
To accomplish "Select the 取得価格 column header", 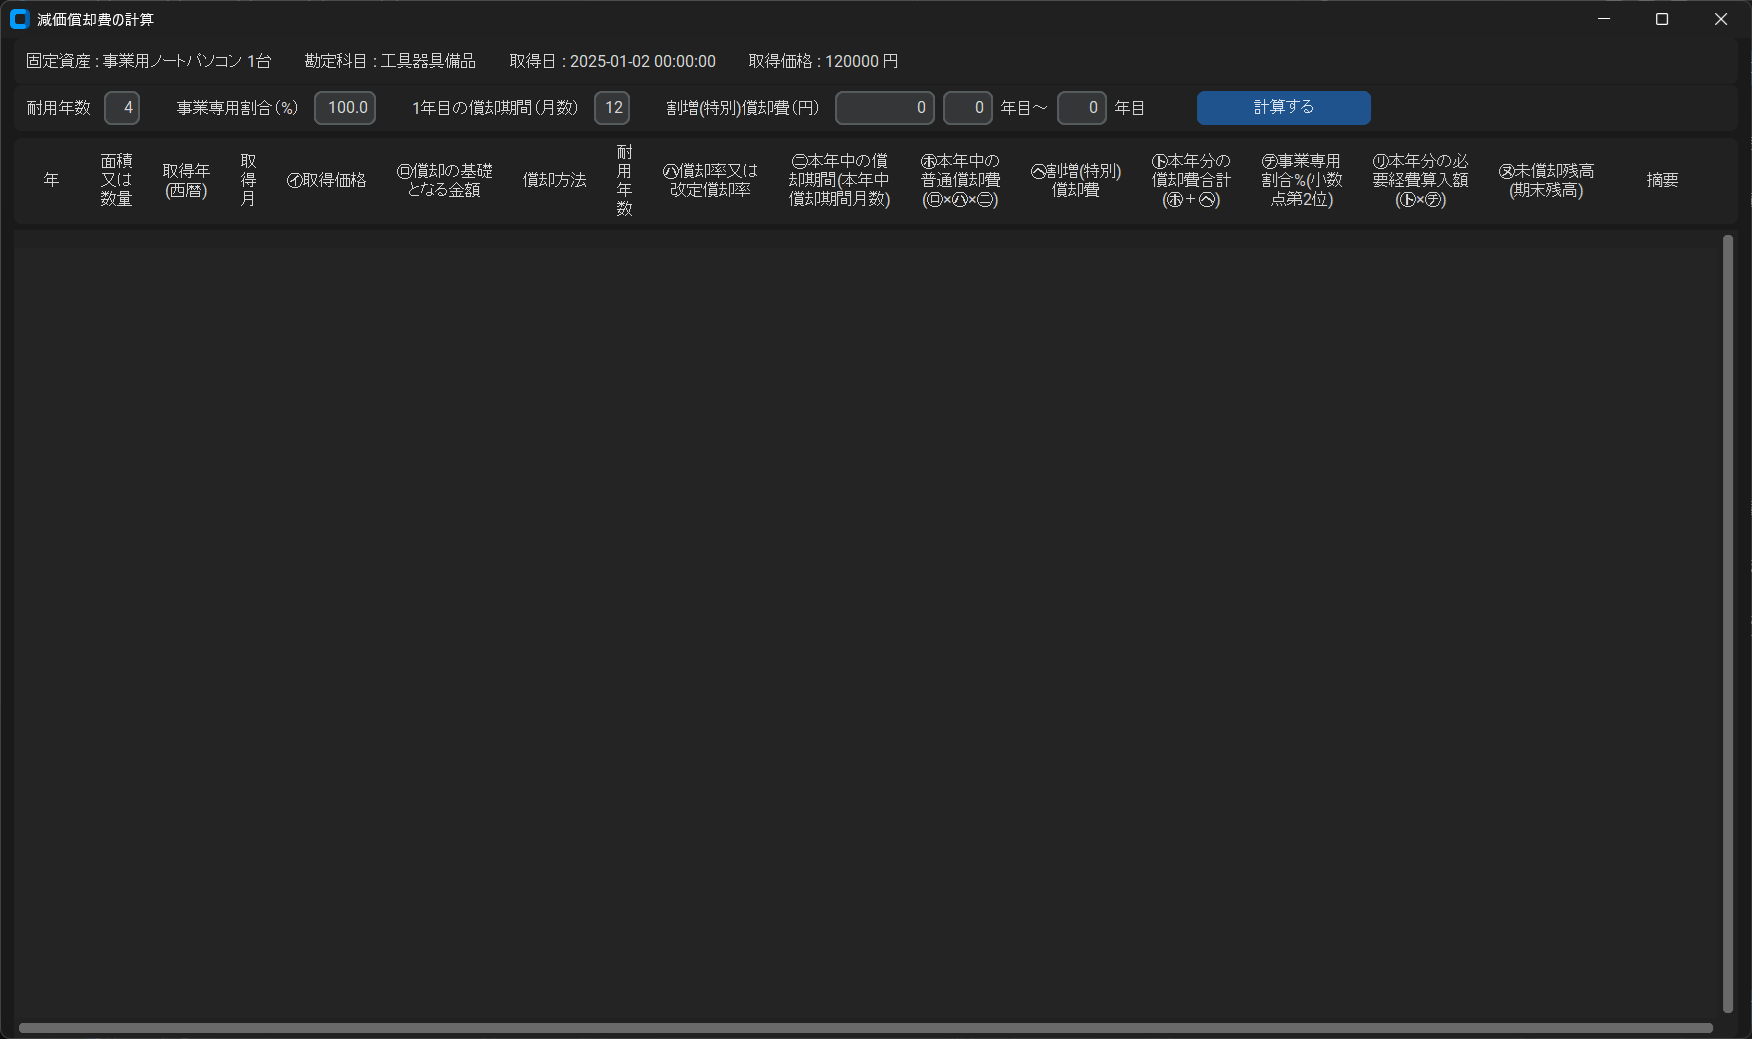I will pyautogui.click(x=327, y=180).
